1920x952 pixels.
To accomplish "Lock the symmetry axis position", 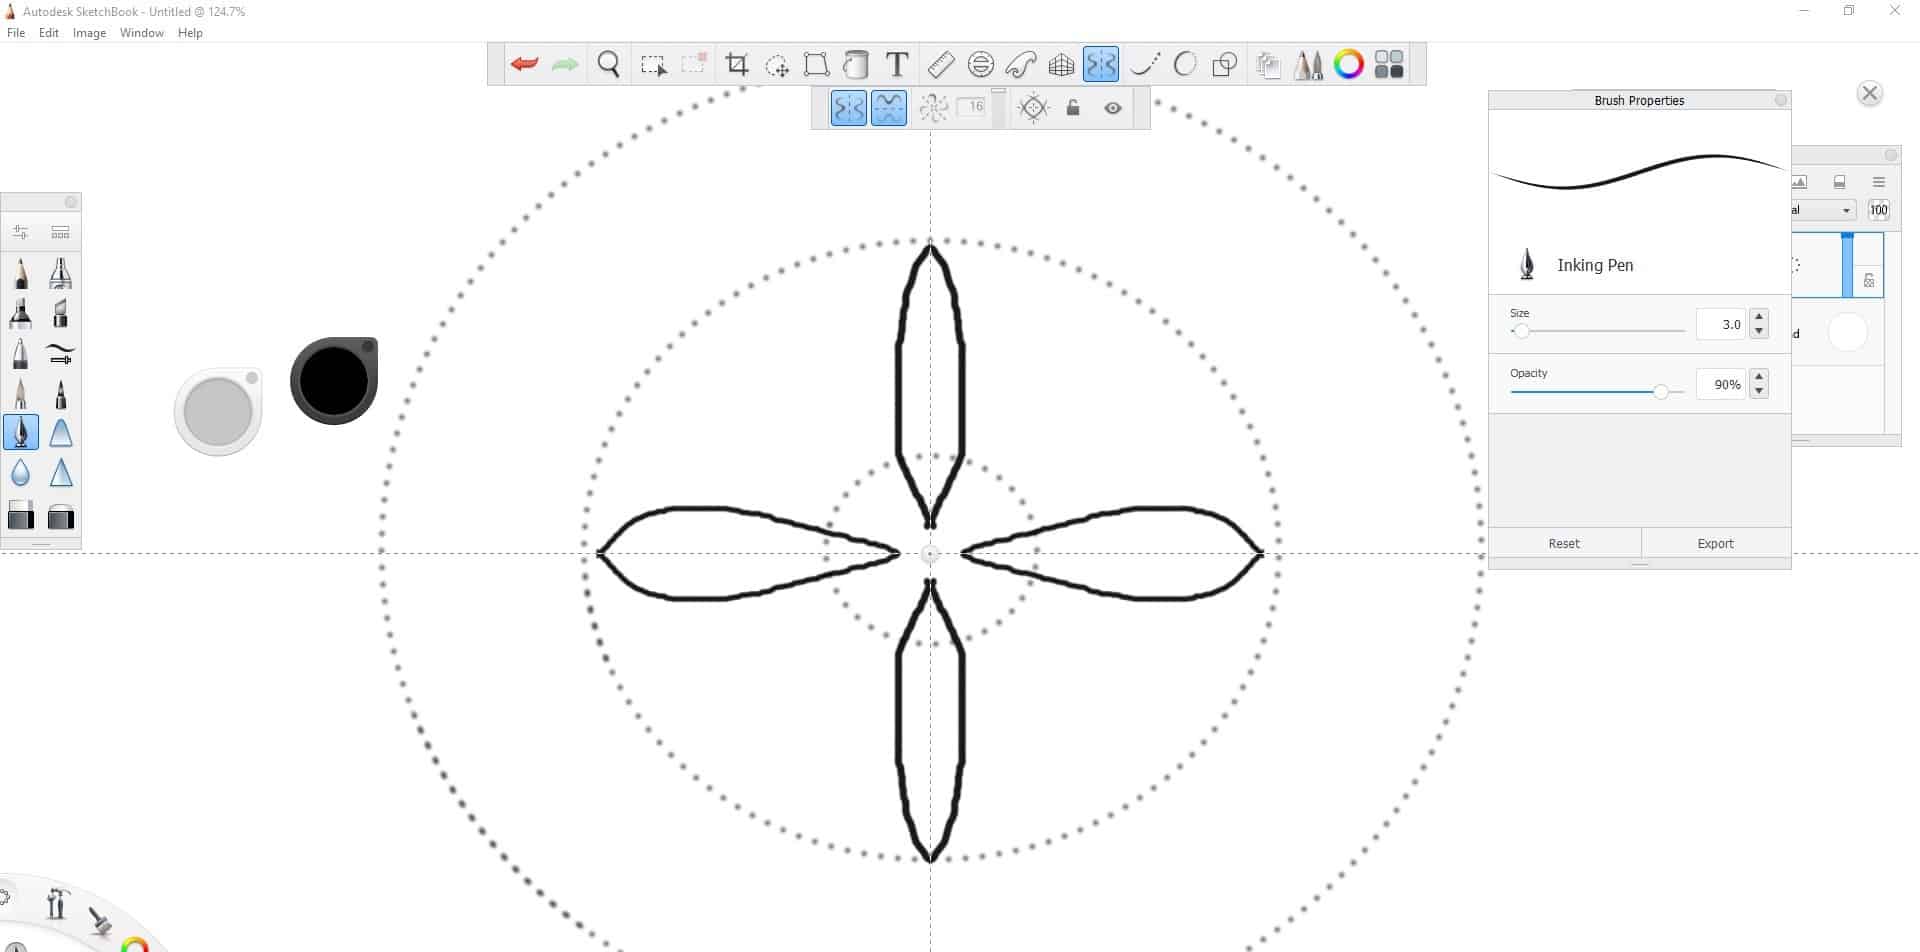I will [1072, 108].
